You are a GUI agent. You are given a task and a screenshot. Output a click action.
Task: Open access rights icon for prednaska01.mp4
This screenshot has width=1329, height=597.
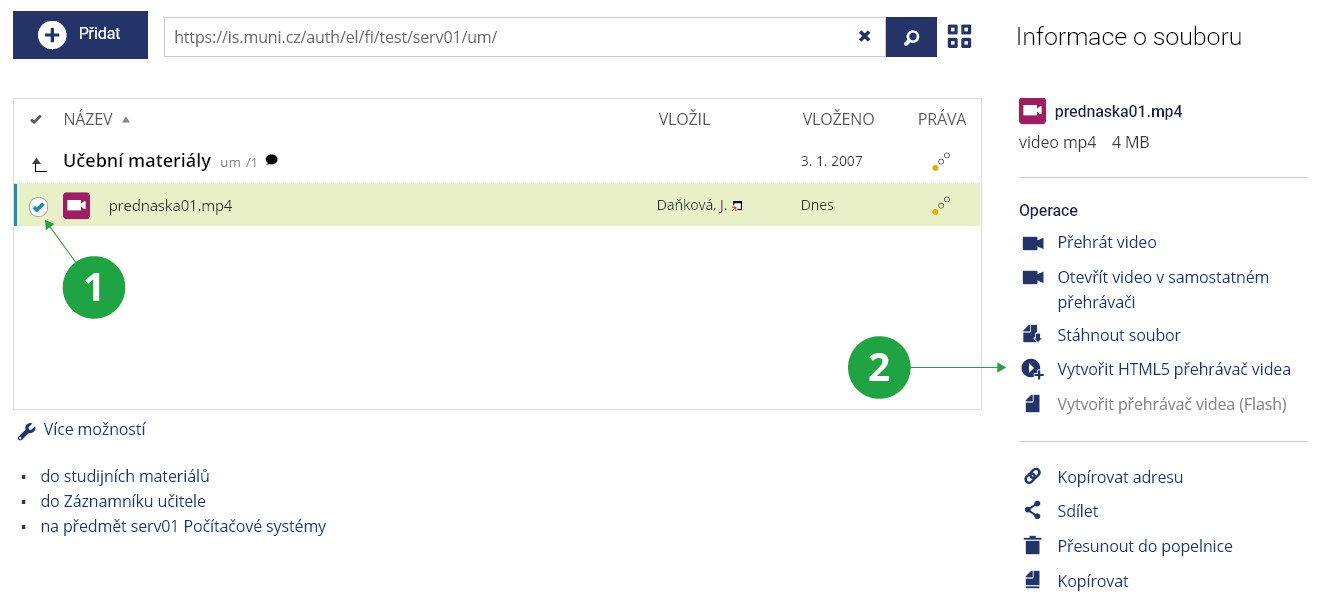[x=941, y=205]
